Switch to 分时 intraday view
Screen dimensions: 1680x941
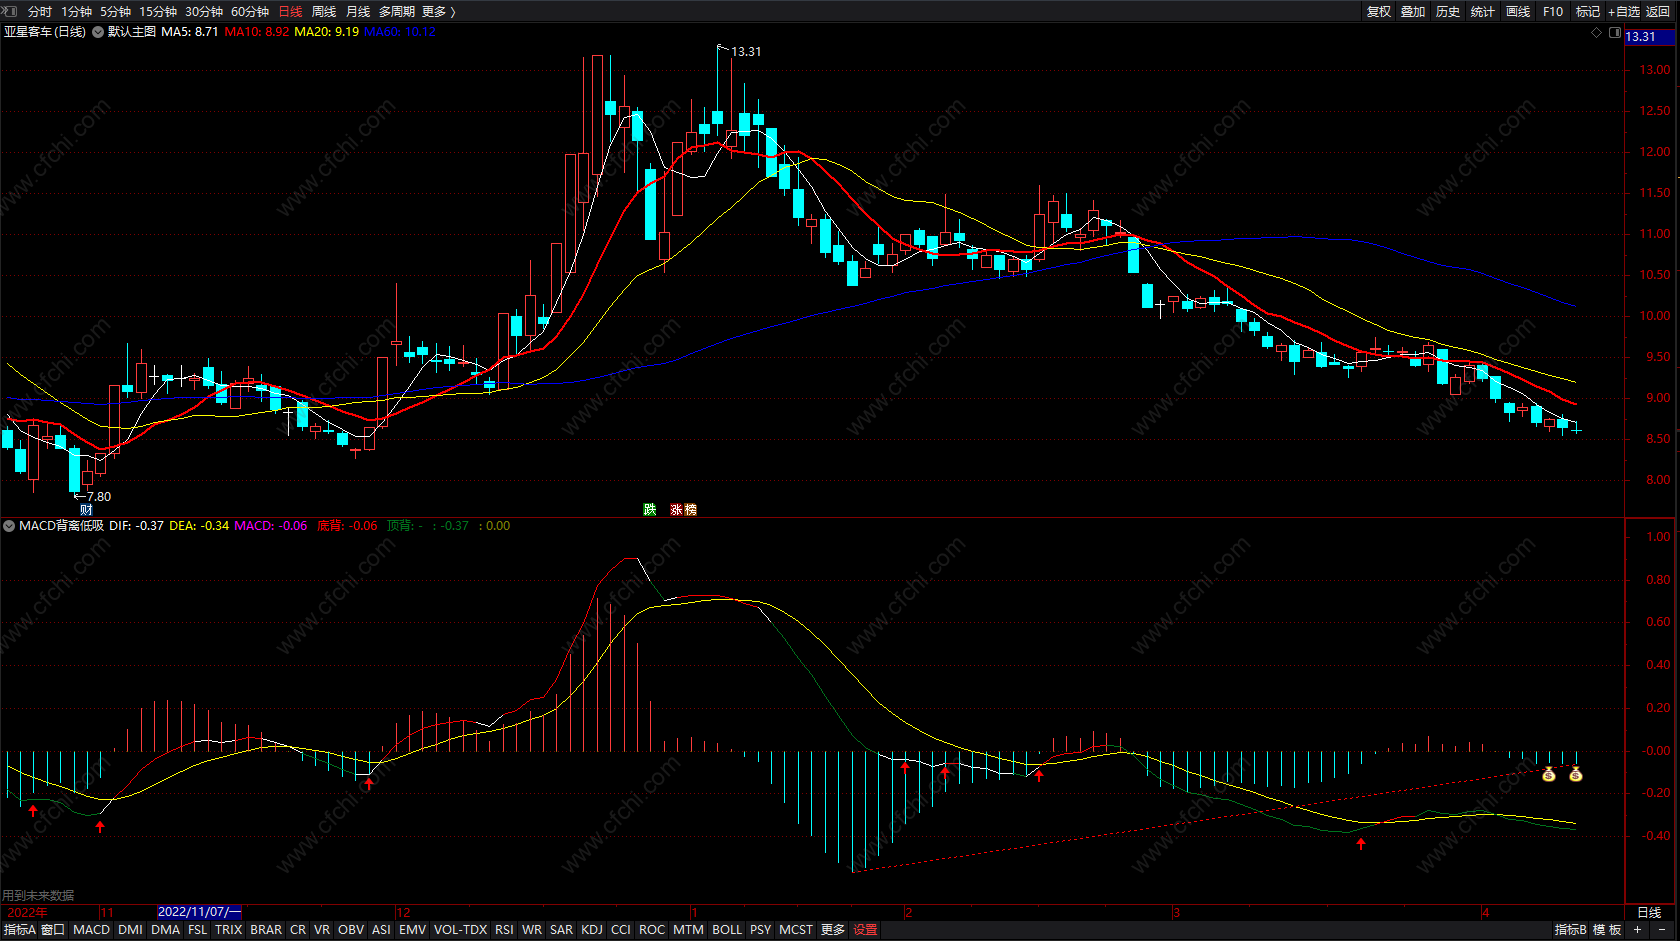tap(40, 11)
